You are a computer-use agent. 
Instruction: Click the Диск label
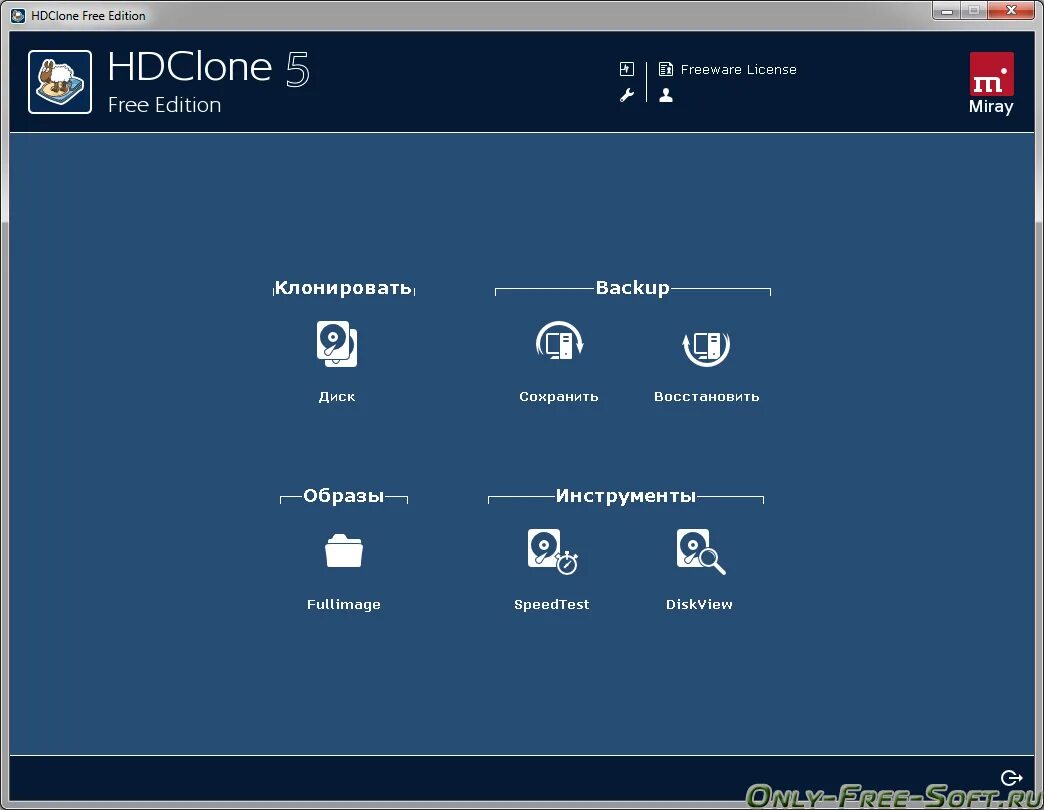pyautogui.click(x=337, y=397)
